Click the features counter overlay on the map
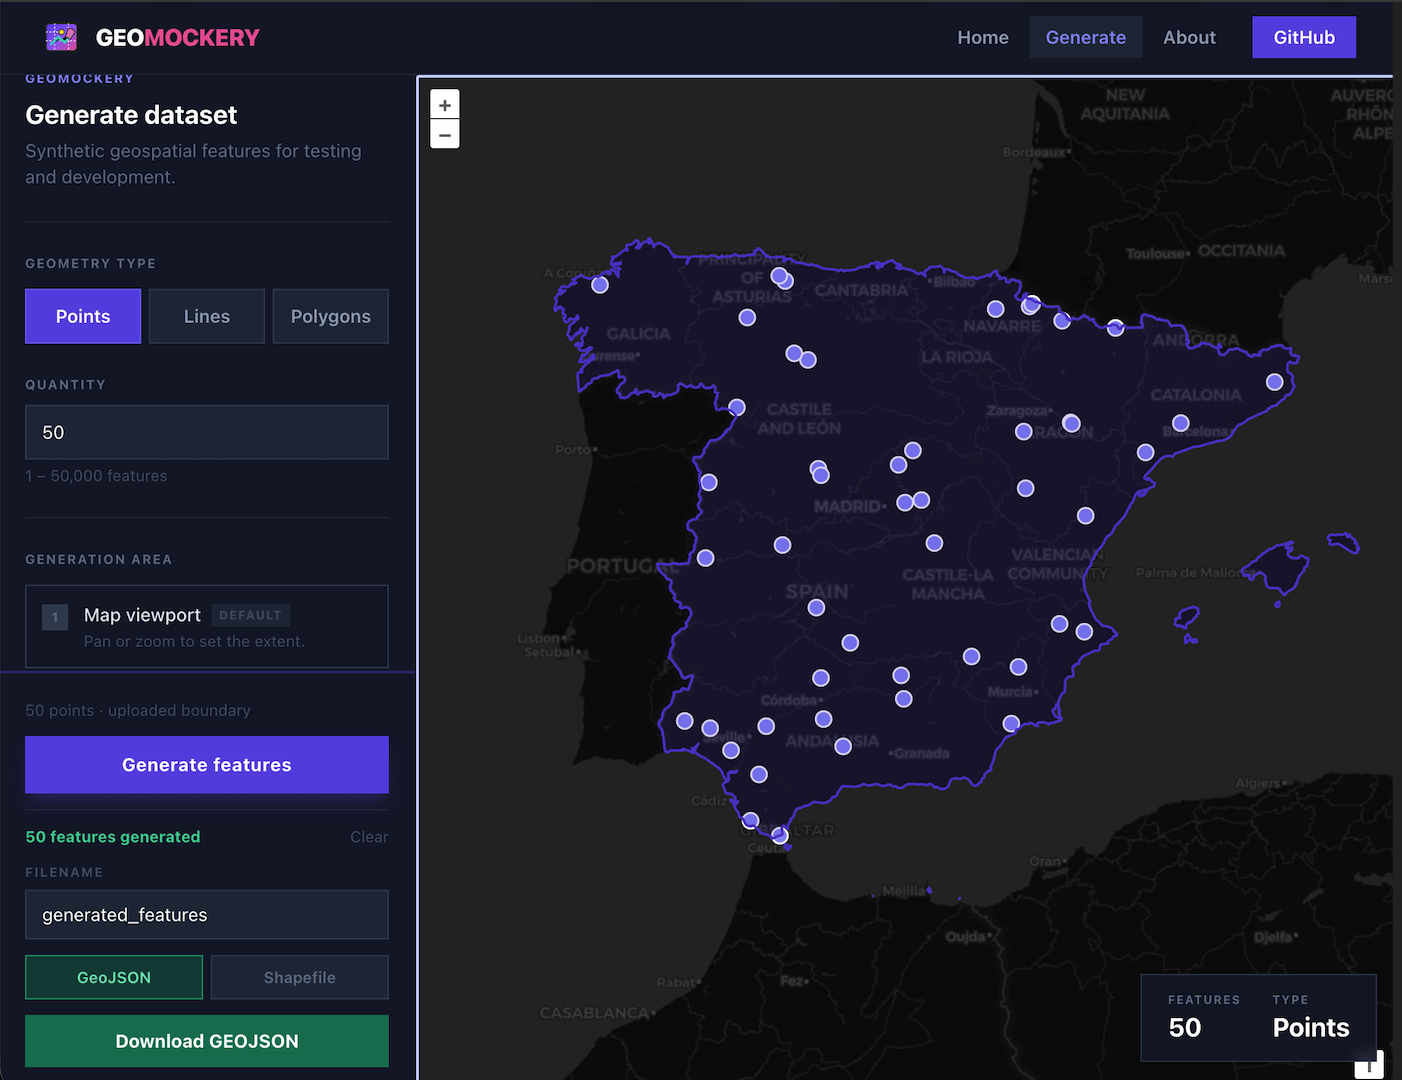This screenshot has height=1080, width=1402. pos(1258,1018)
